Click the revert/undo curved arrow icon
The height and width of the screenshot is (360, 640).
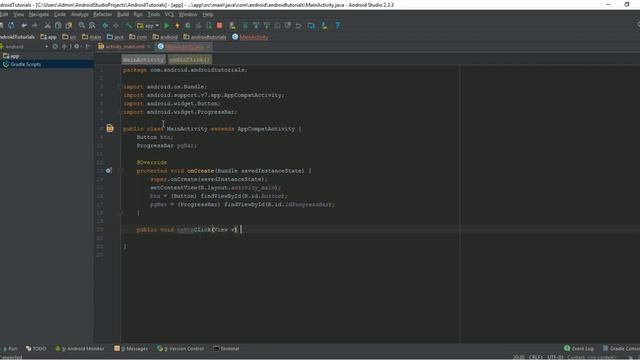tap(298, 25)
